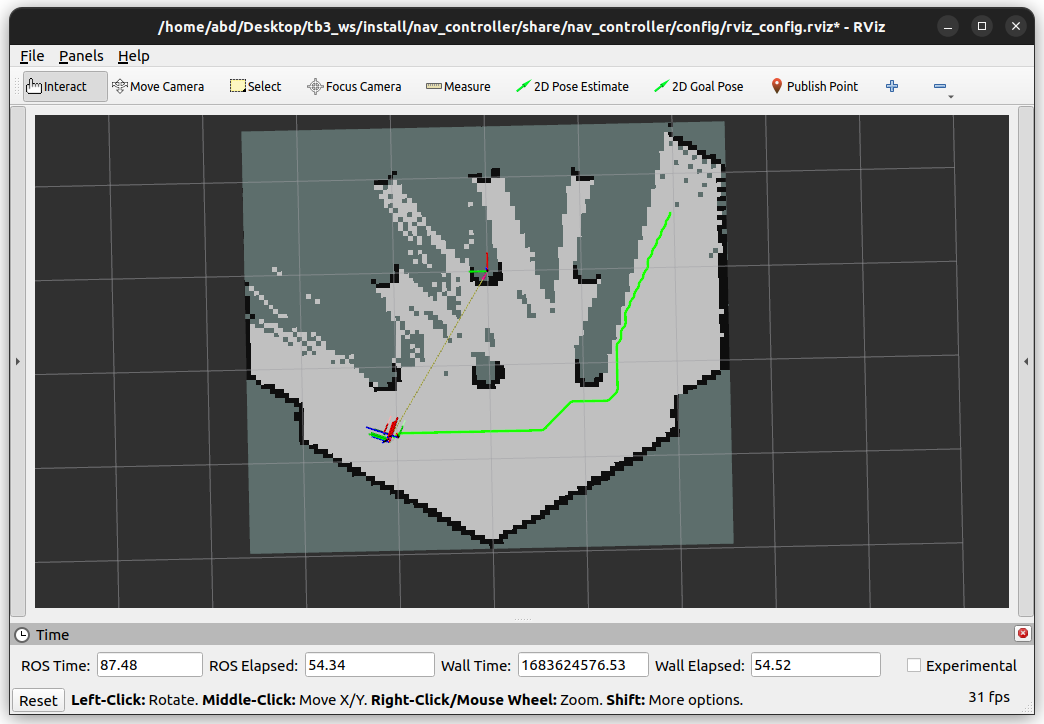1044x724 pixels.
Task: Remove a tool with the minus icon
Action: click(x=940, y=86)
